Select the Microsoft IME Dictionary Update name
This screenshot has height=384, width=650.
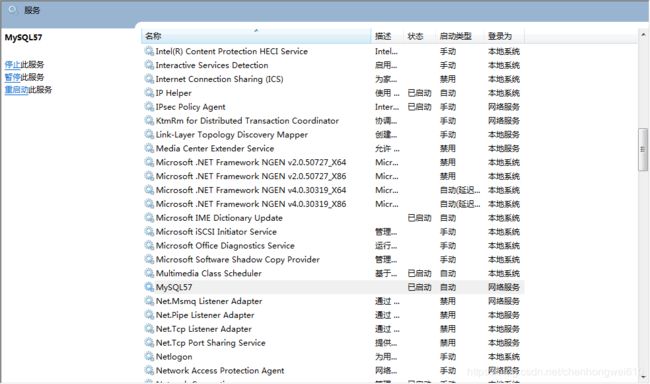(219, 218)
